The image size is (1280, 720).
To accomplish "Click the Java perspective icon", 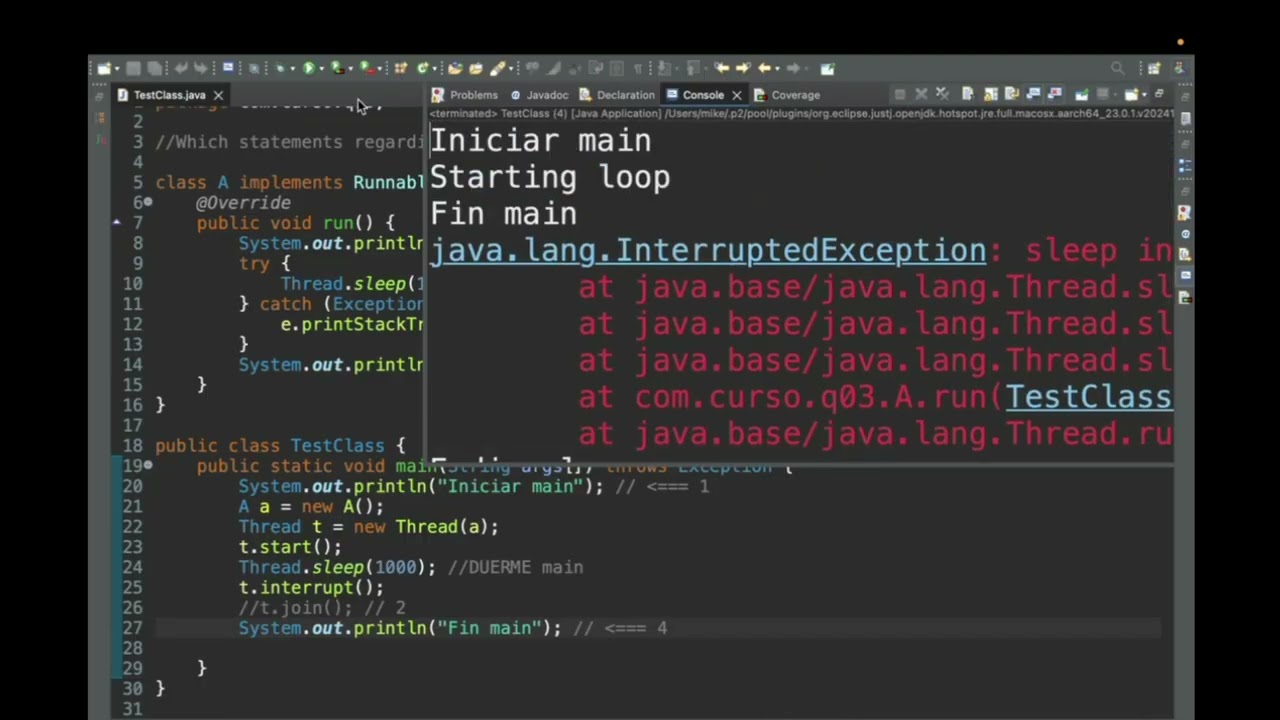I will click(1179, 69).
